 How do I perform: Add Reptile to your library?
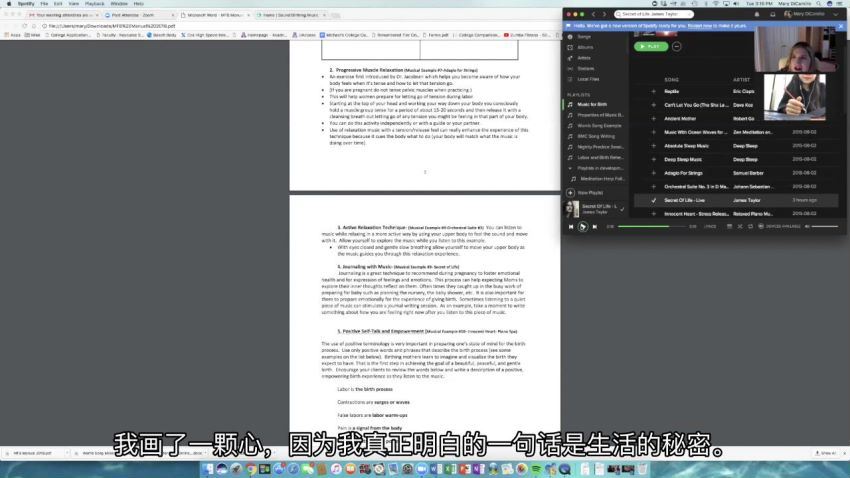(x=653, y=92)
